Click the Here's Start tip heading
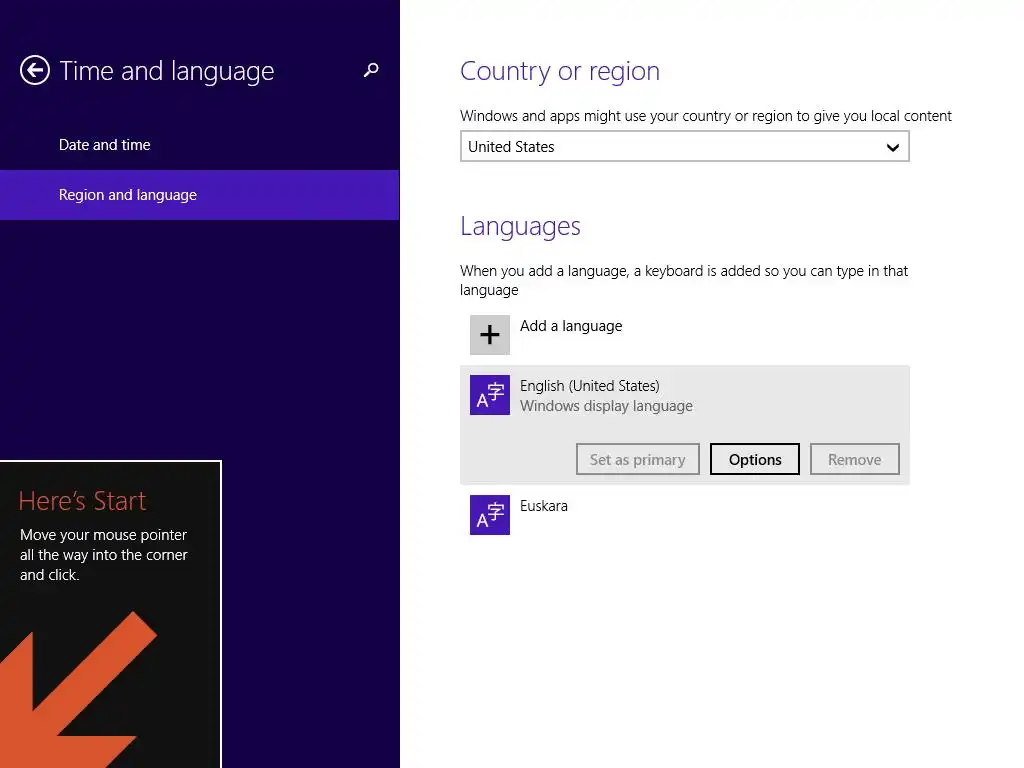 point(82,501)
